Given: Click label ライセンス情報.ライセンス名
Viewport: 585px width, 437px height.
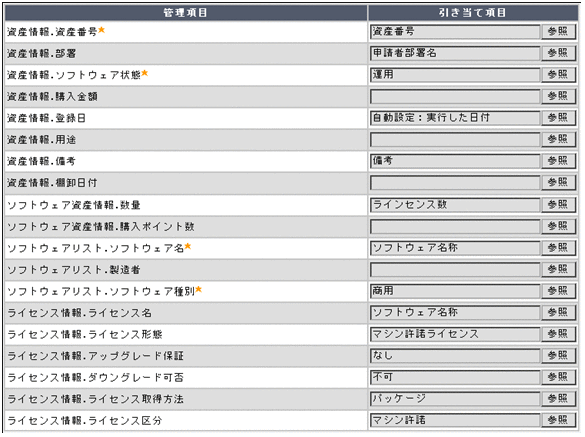Looking at the screenshot, I should pos(79,313).
